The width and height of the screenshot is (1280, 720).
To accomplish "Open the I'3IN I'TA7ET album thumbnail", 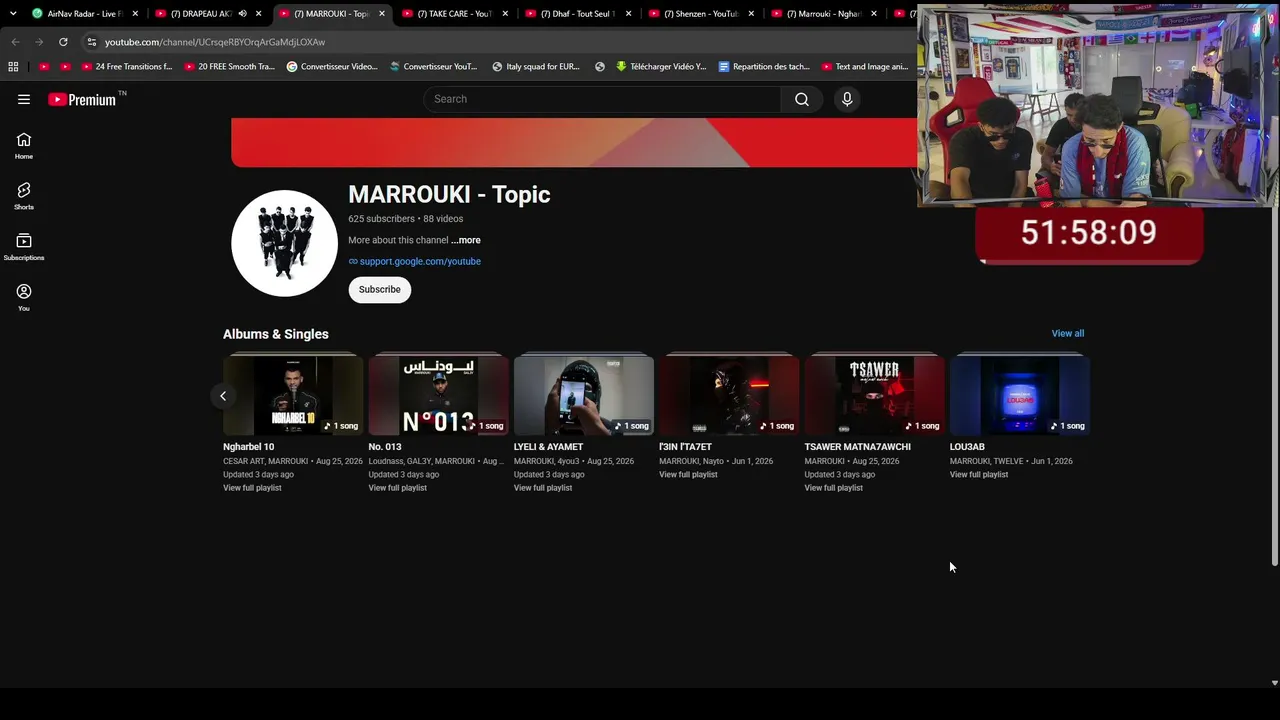I will (729, 396).
